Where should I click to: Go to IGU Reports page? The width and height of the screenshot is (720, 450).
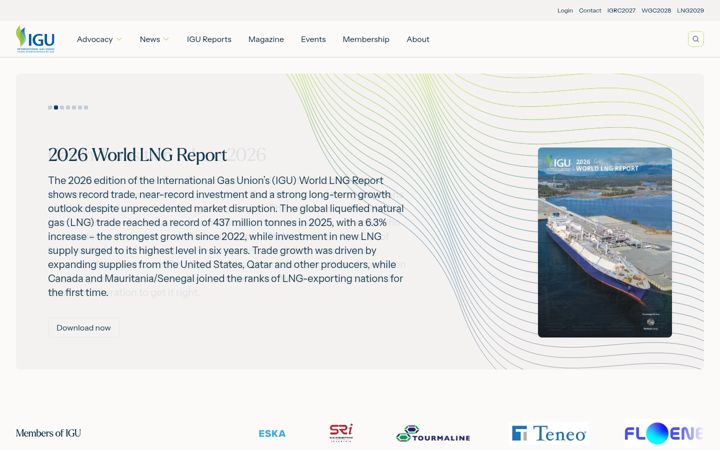click(209, 39)
